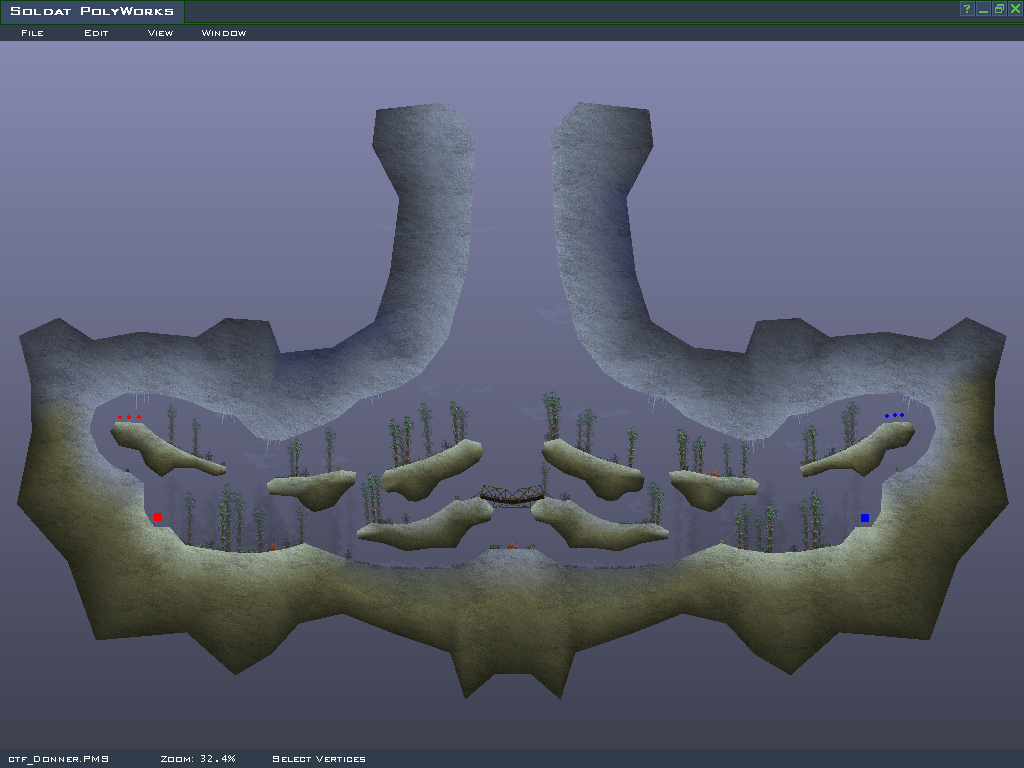Click the green question mark help icon
Screen dimensions: 1024x768
coord(967,9)
